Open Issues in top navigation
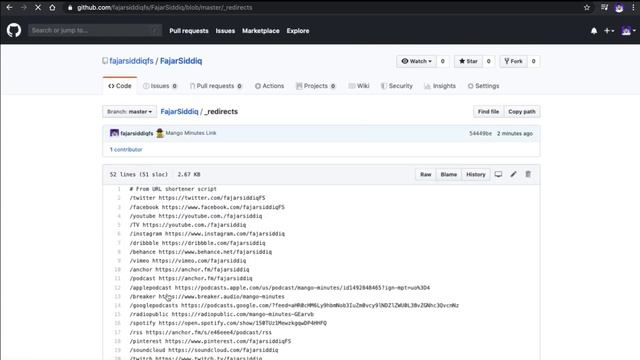 (225, 31)
